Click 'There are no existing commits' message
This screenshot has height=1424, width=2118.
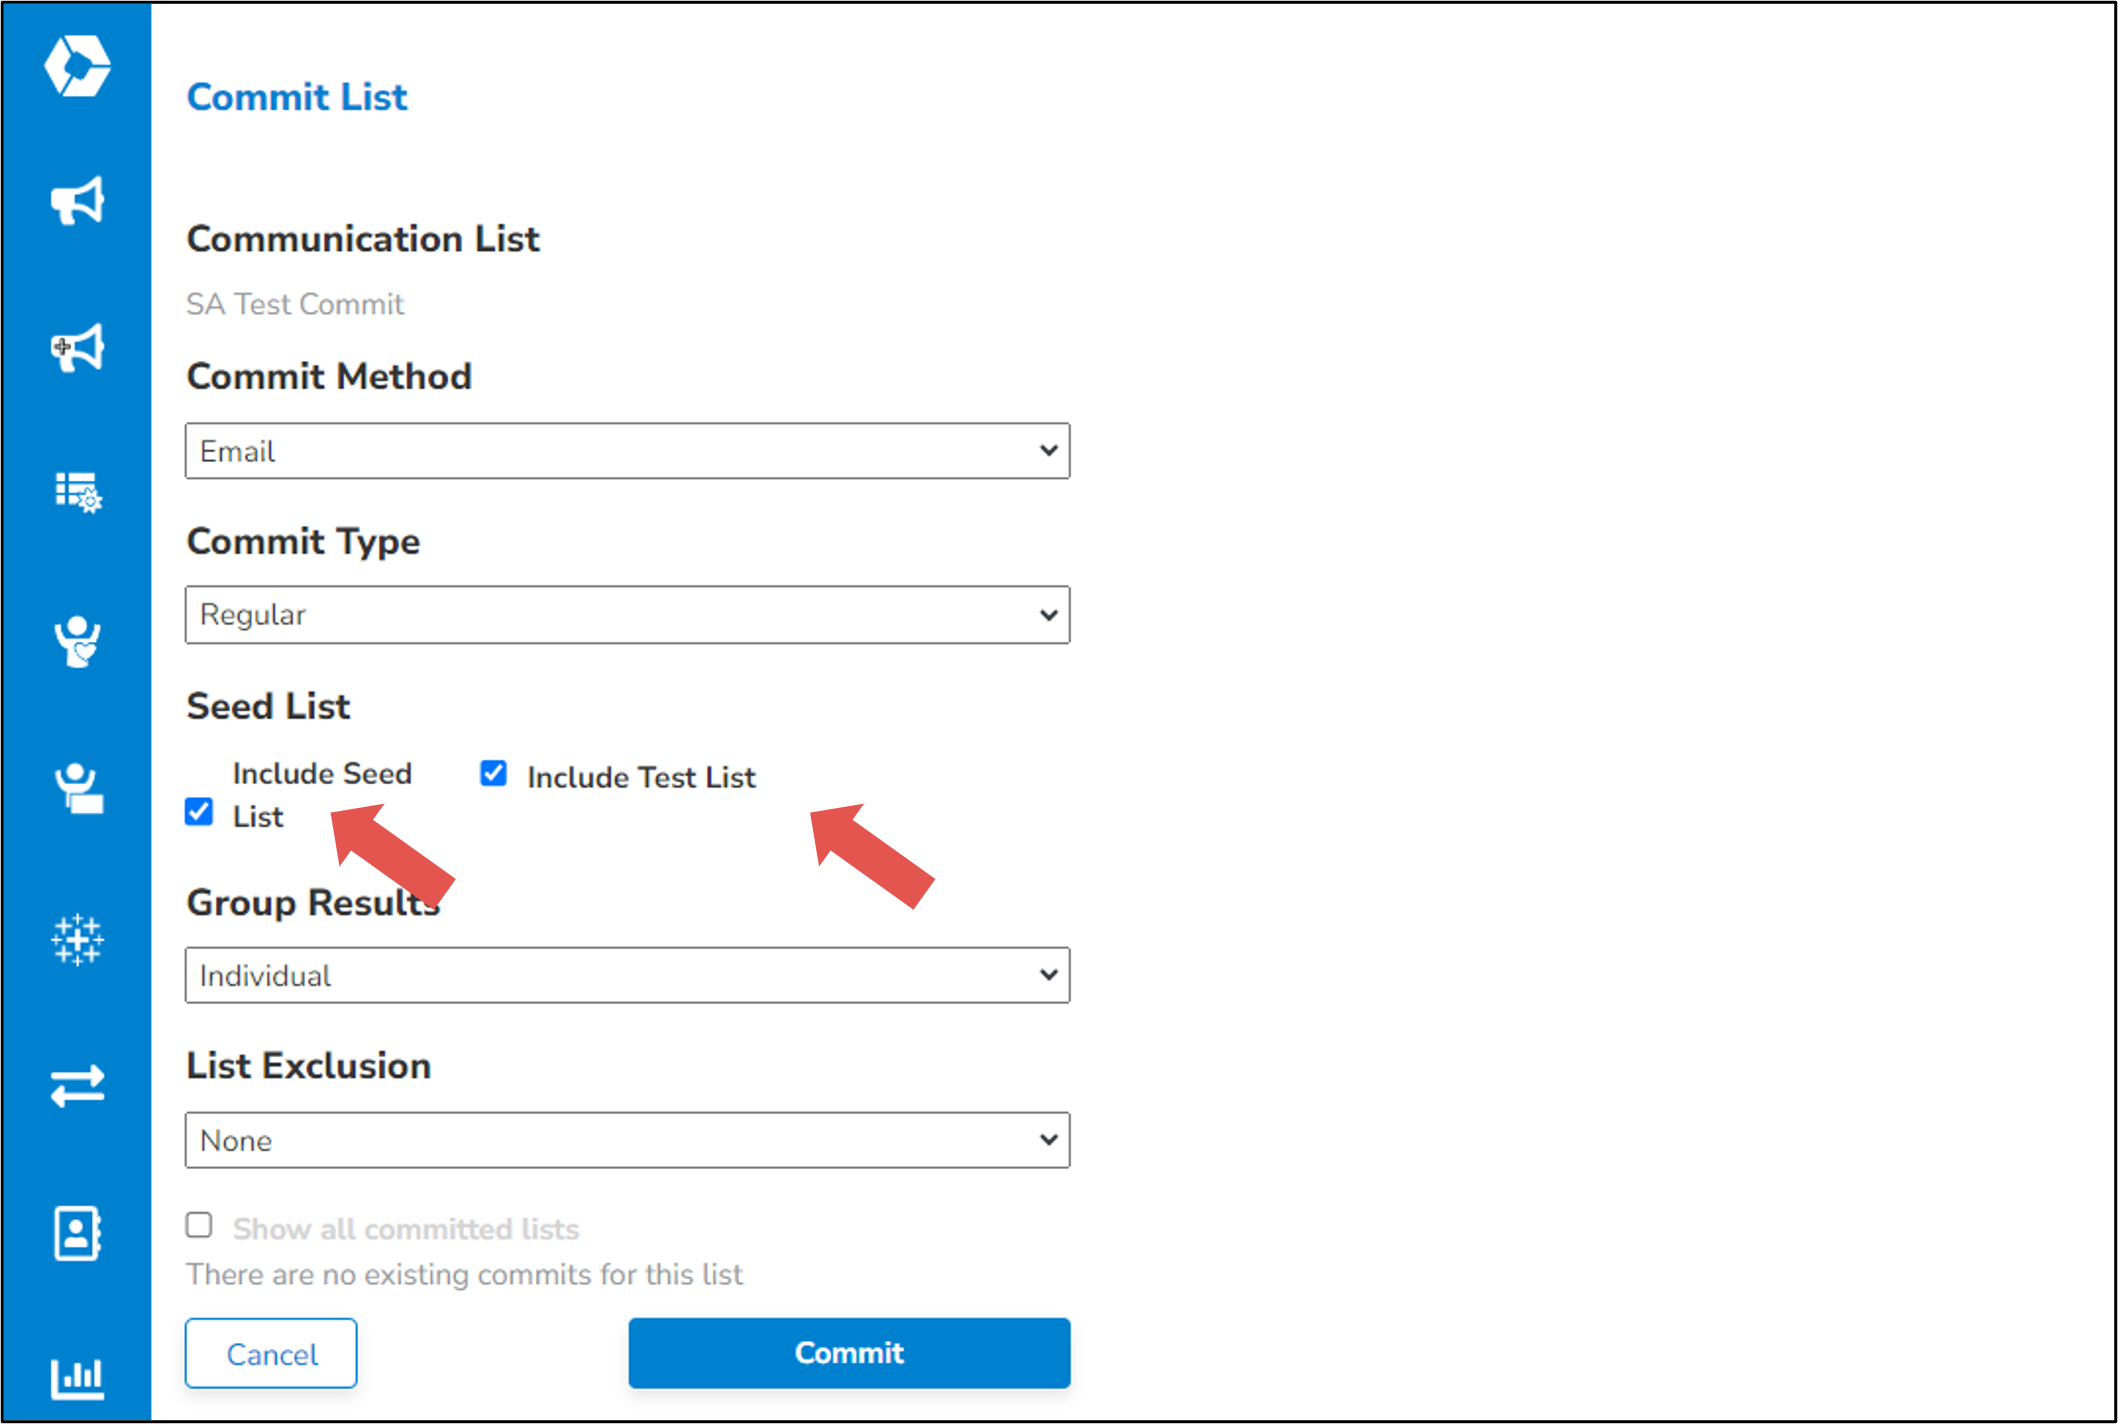(464, 1275)
